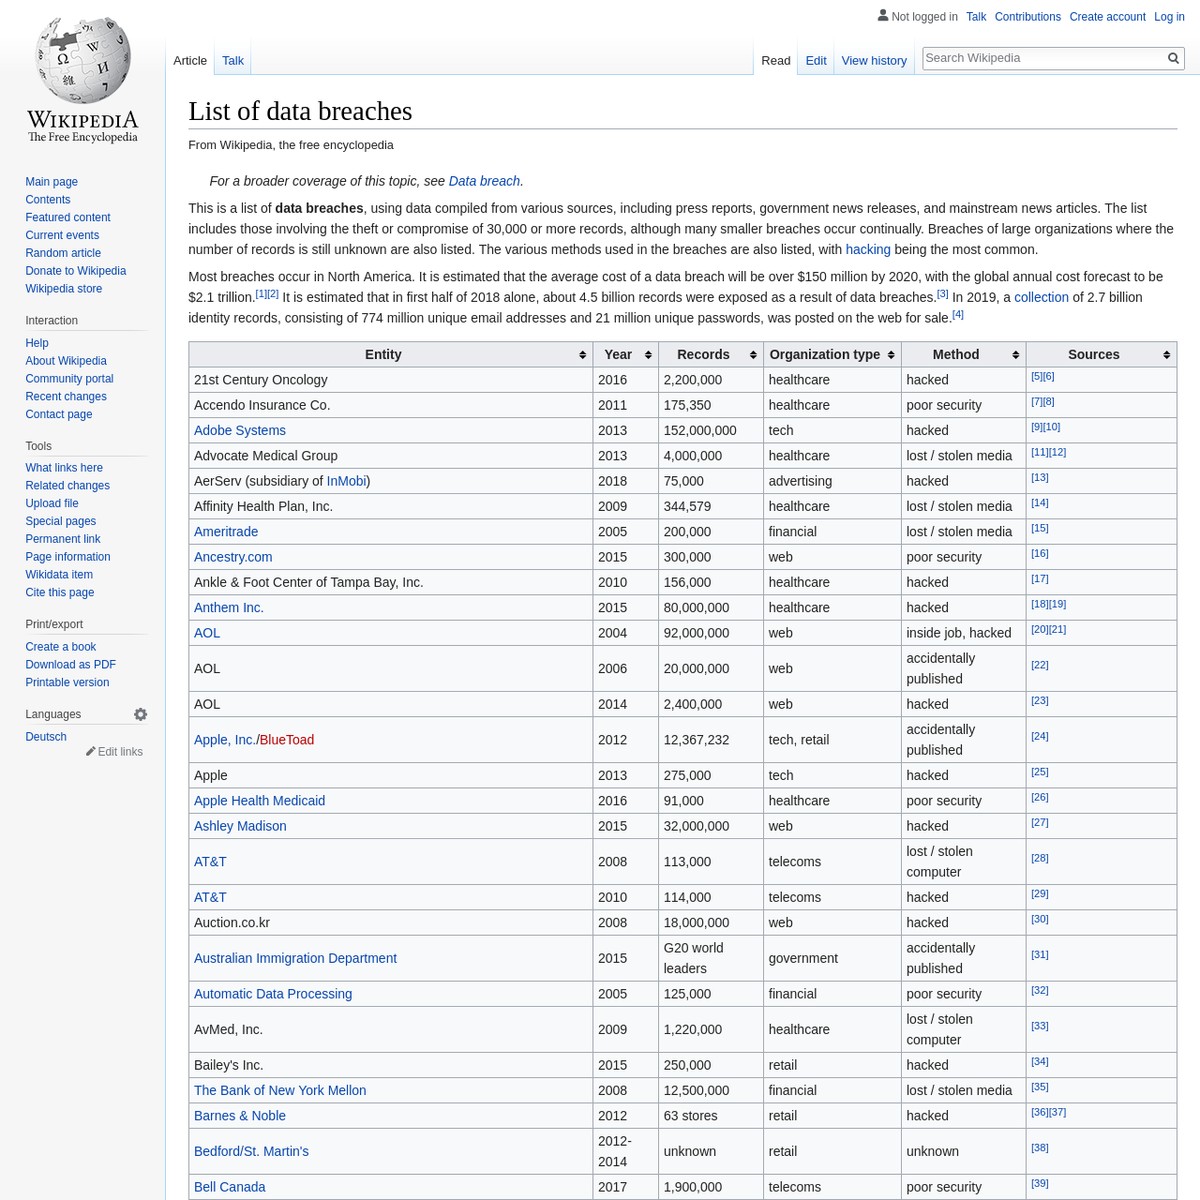Open the InMobi link in AerServ row
The height and width of the screenshot is (1200, 1200).
click(346, 481)
